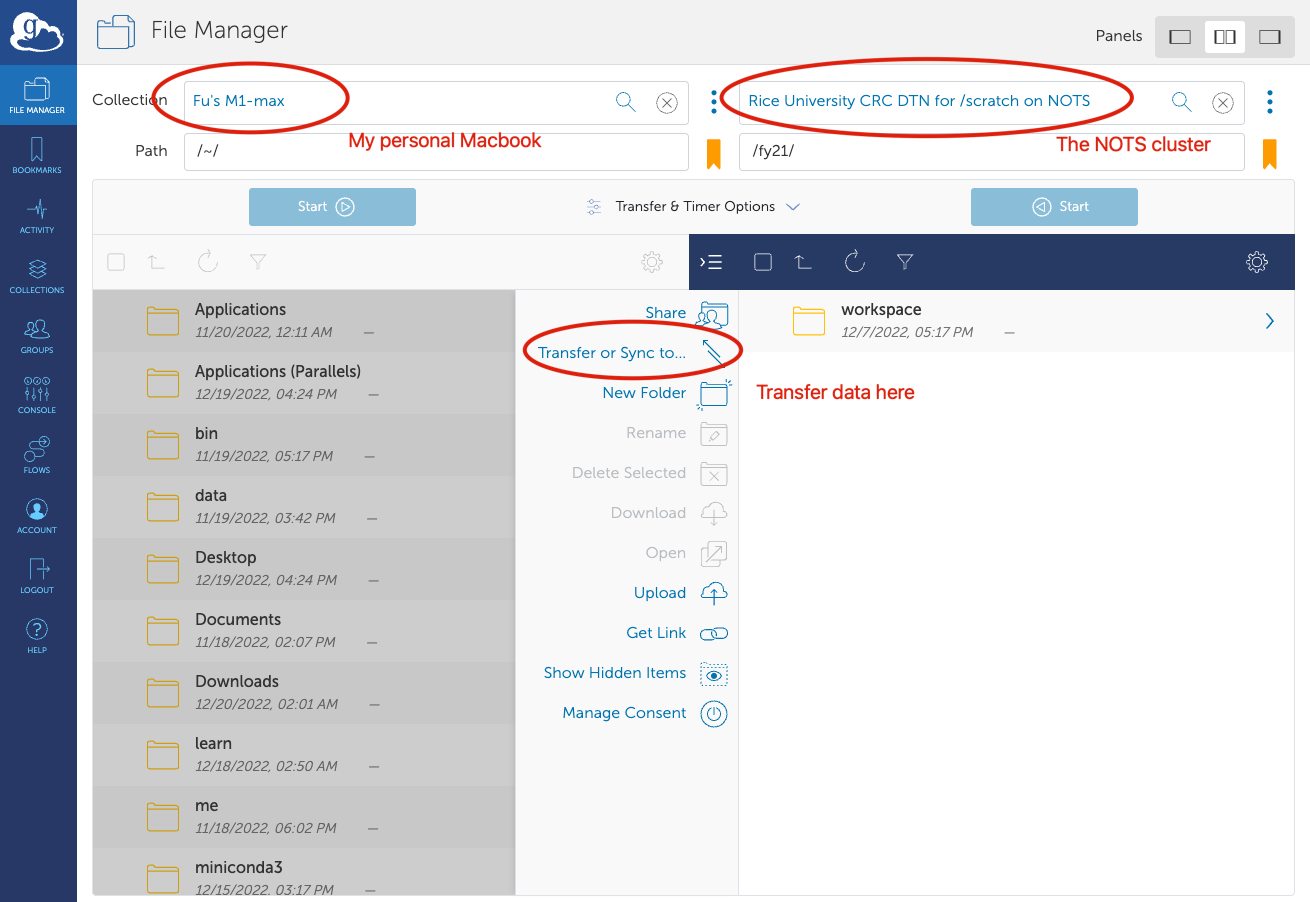Open left panel view settings gear
This screenshot has height=902, width=1310.
tap(652, 262)
